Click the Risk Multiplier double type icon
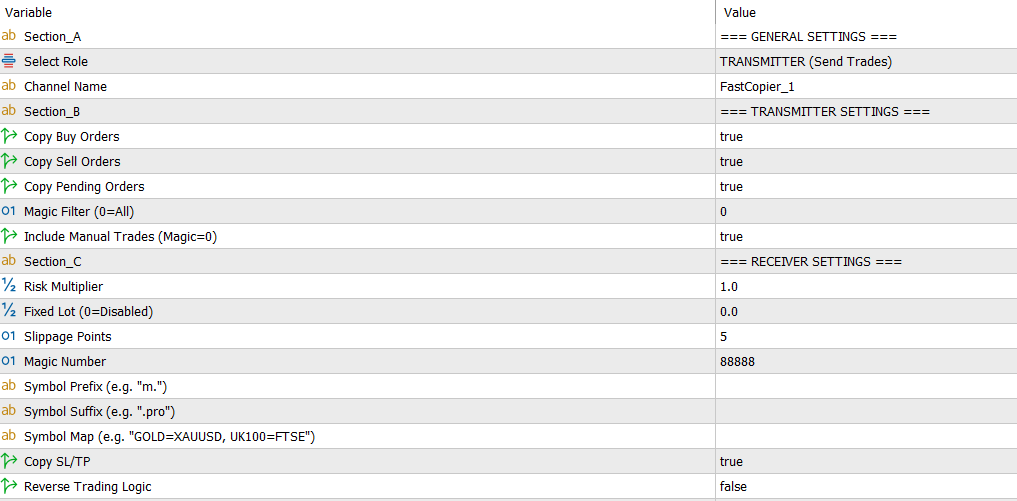 pyautogui.click(x=9, y=287)
